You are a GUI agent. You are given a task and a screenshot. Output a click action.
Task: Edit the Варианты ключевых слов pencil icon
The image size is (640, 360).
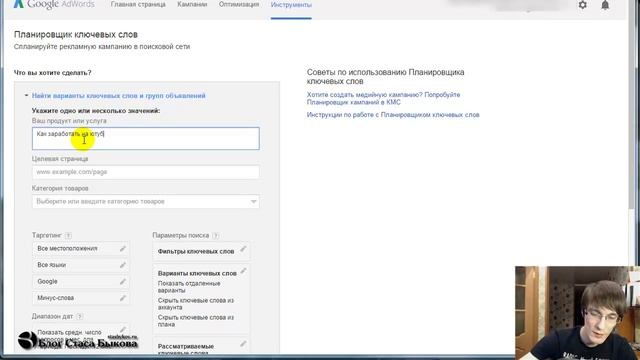(x=243, y=271)
